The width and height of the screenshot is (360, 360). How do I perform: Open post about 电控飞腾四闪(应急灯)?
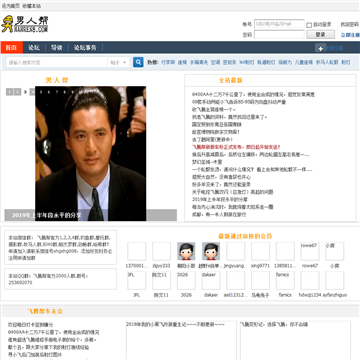tap(233, 192)
